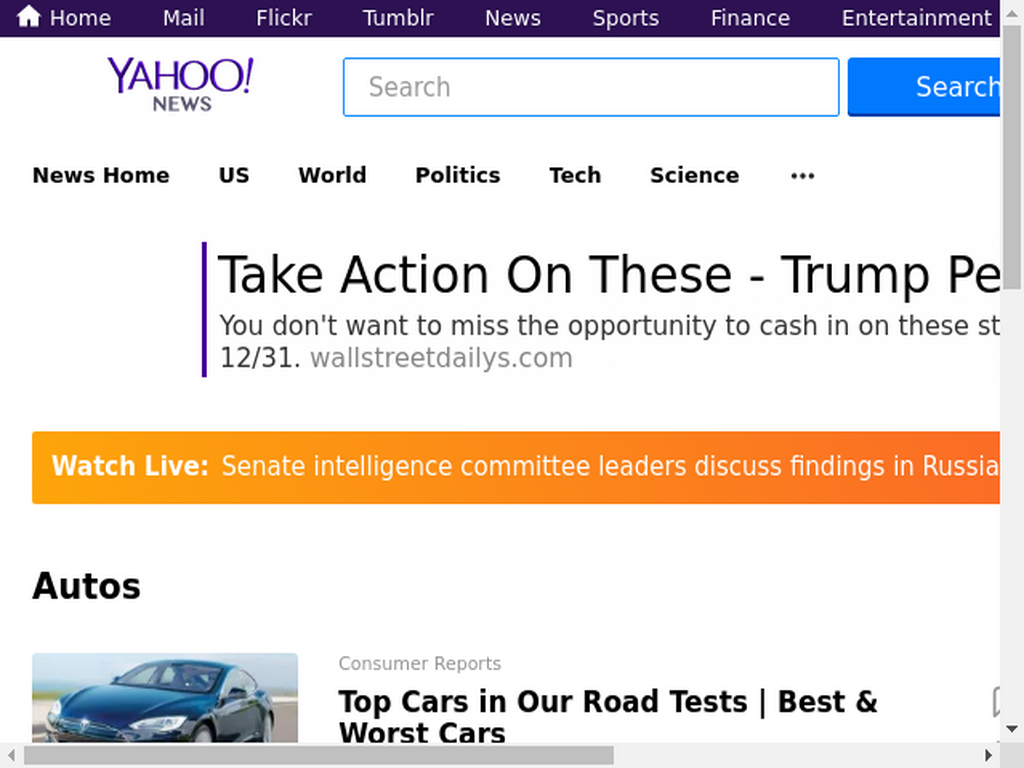Visit the wallstreetdailys.com ad link

point(441,358)
